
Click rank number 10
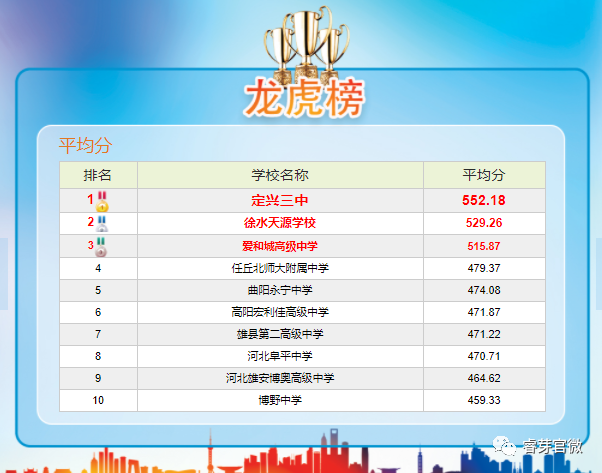point(98,400)
